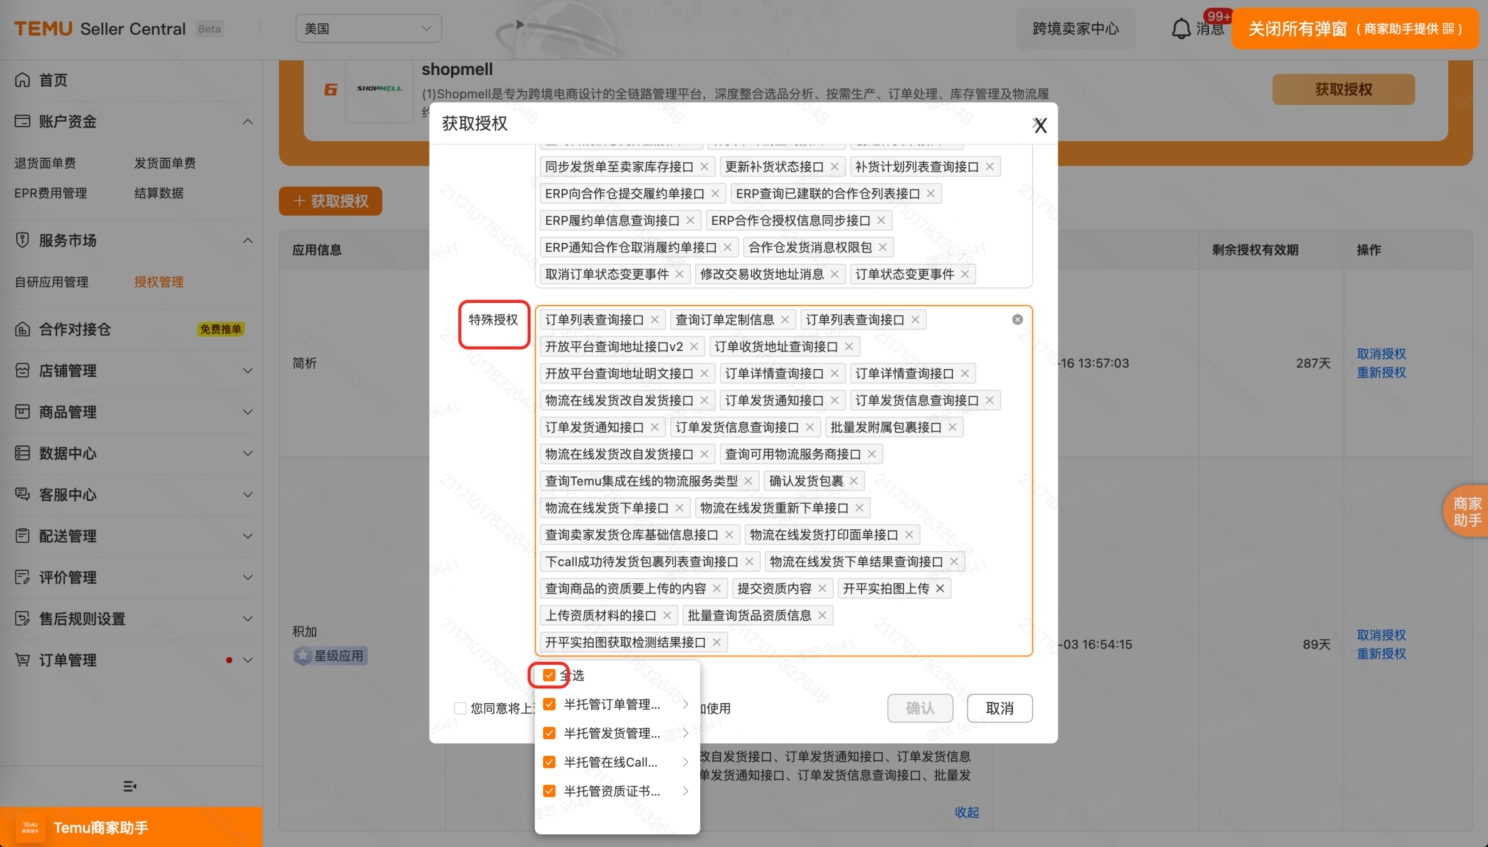The height and width of the screenshot is (847, 1488).
Task: Click the 星级应用 badge
Action: (x=330, y=656)
